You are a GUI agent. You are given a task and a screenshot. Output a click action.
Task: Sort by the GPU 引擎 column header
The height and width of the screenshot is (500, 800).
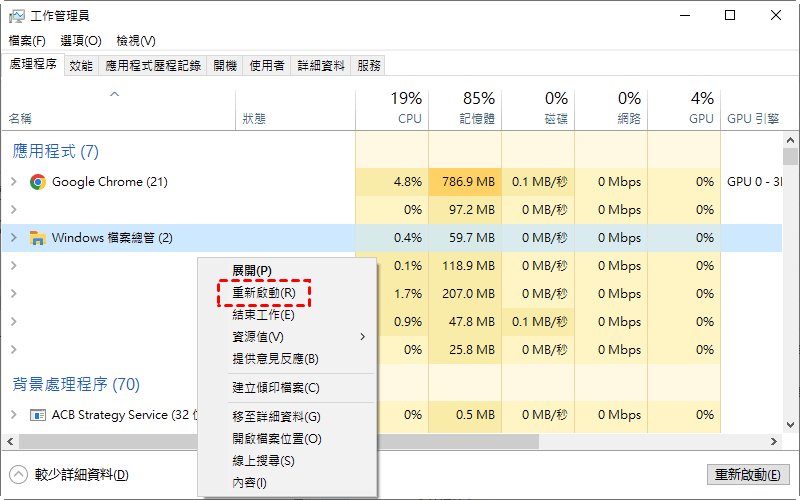753,119
